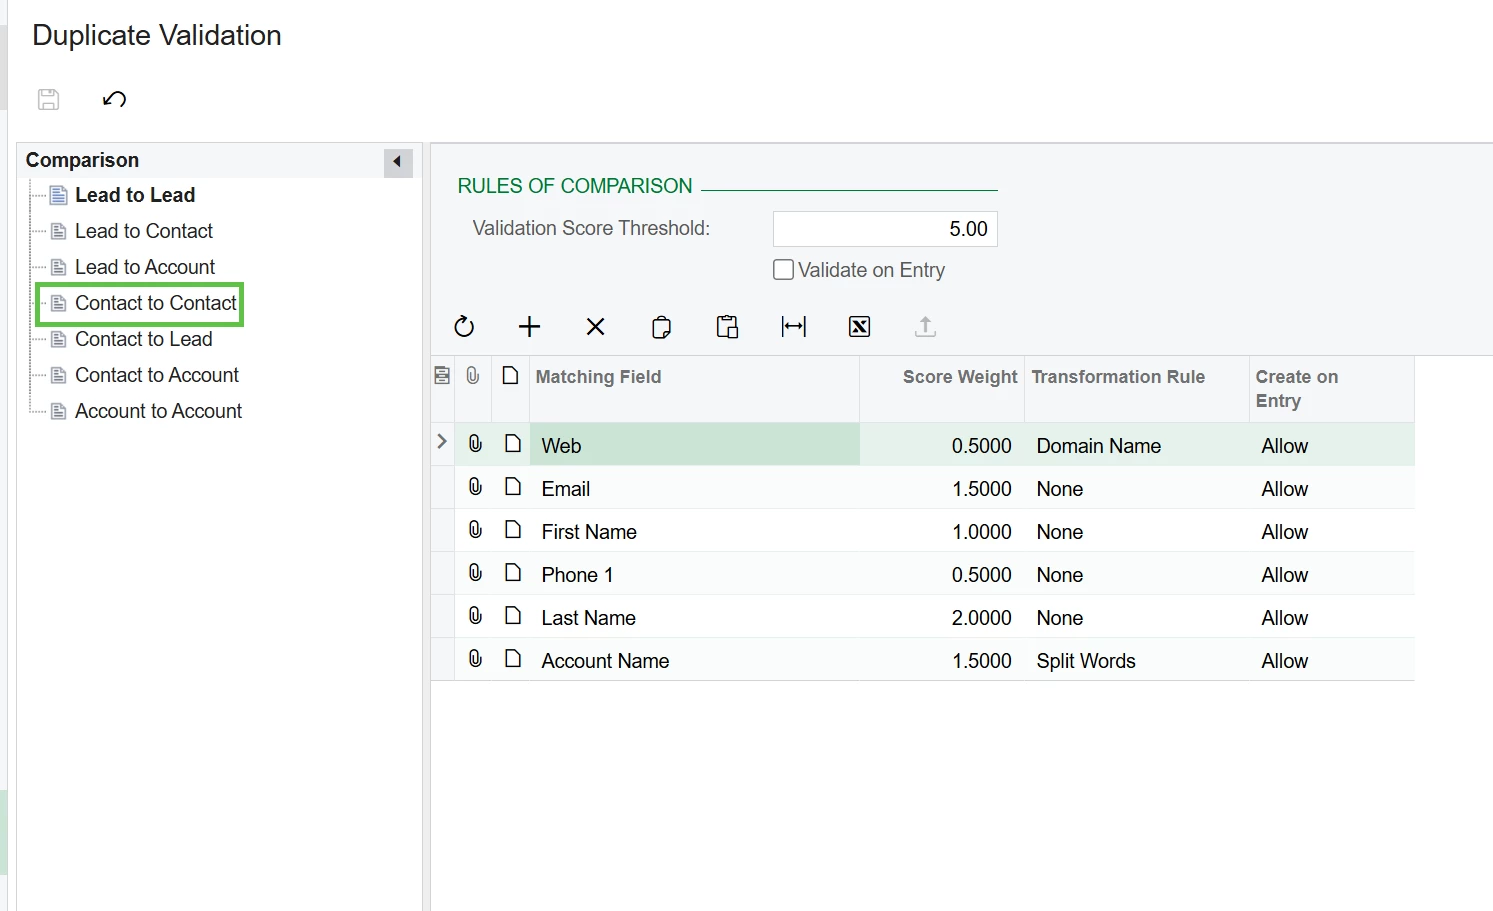Select Lead to Lead tree item
This screenshot has height=911, width=1493.
click(135, 195)
